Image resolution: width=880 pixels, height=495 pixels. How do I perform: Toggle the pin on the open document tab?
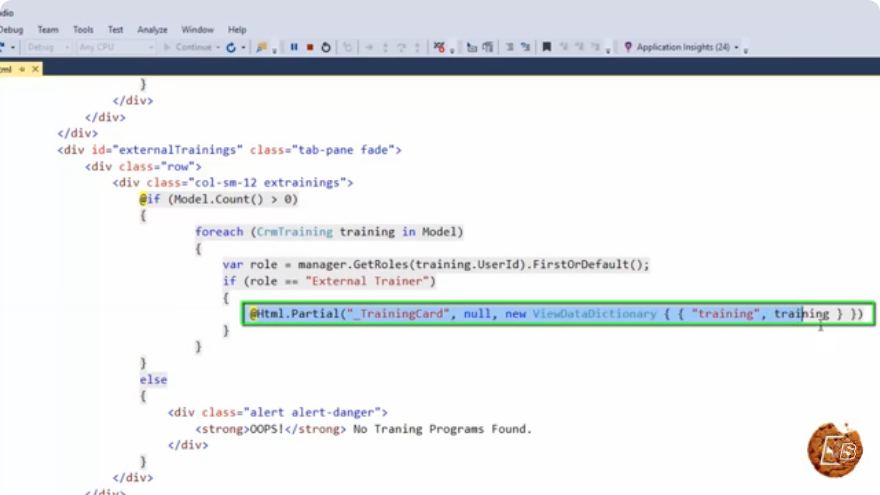[22, 69]
